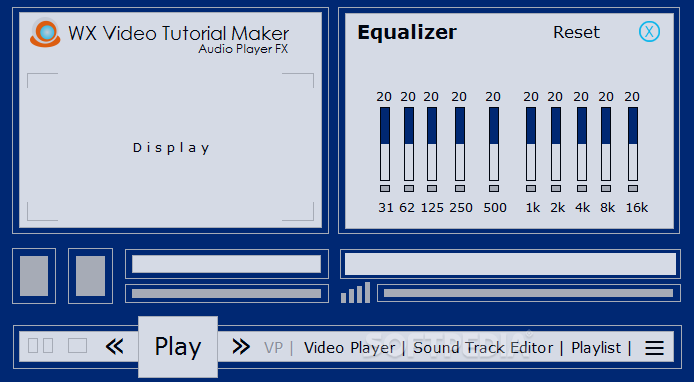Open the hamburger menu
Viewport: 694px width, 382px height.
[x=654, y=348]
